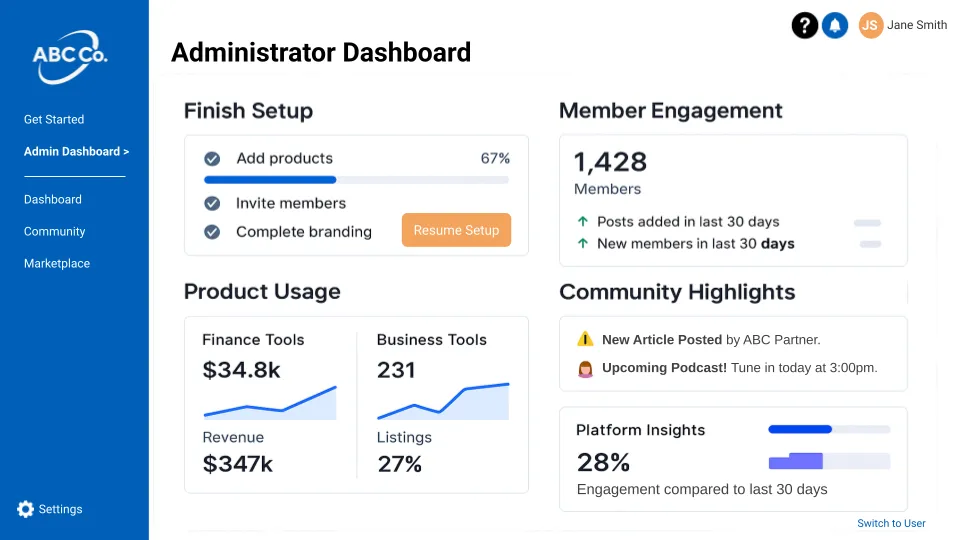Click the podcast host avatar icon
Viewport: 960px width, 540px height.
tap(586, 368)
